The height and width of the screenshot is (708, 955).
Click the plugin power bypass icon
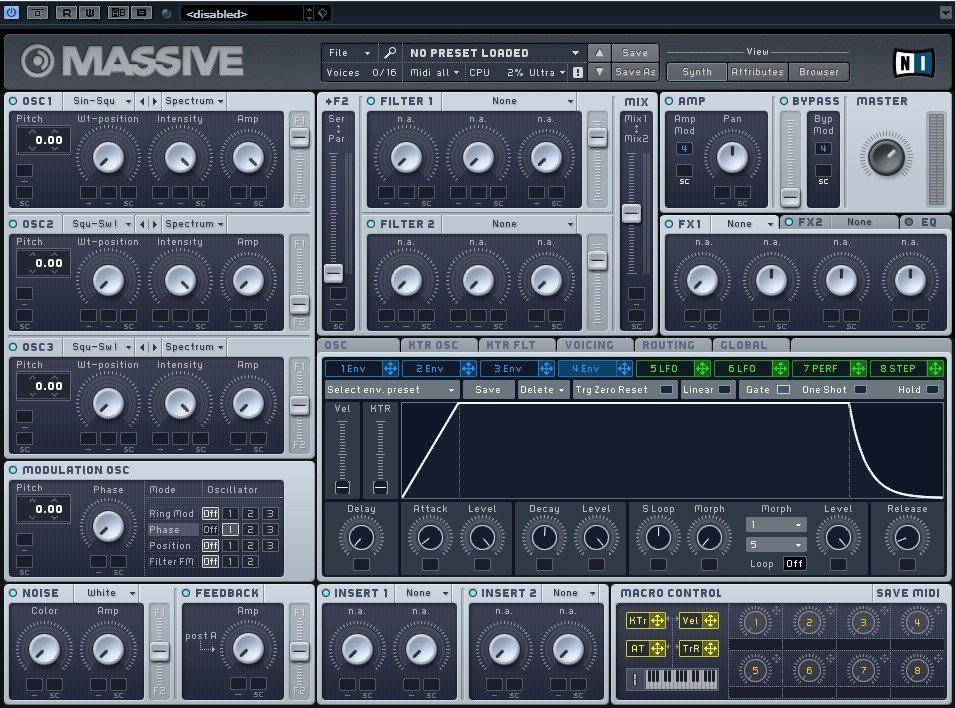pos(11,12)
